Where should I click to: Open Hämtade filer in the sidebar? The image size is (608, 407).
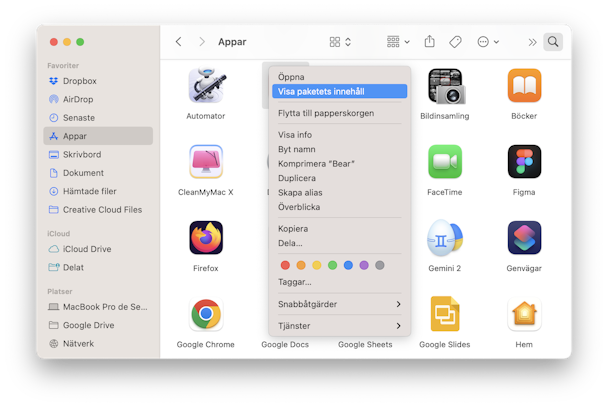[x=98, y=191]
